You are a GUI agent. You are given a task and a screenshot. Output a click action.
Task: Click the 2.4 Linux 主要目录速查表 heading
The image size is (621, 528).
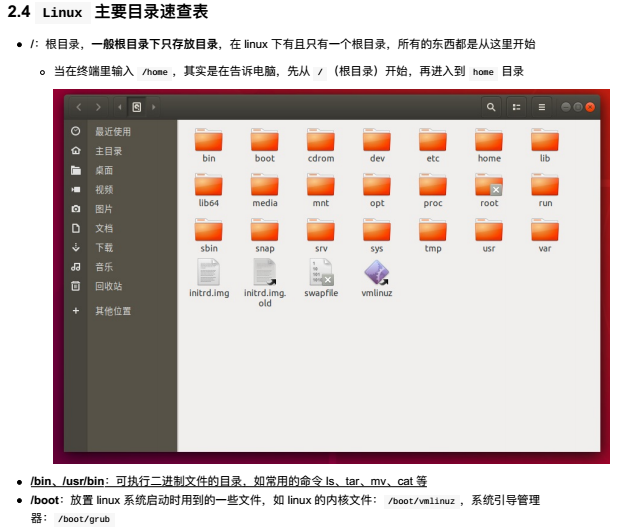coord(108,11)
